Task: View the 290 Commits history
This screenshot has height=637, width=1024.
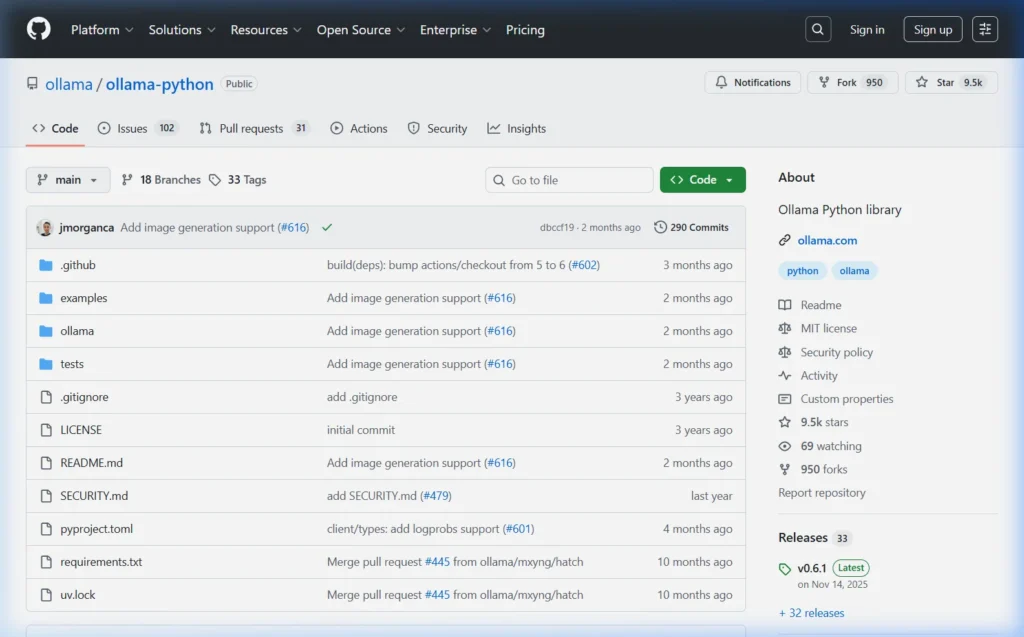Action: tap(691, 227)
